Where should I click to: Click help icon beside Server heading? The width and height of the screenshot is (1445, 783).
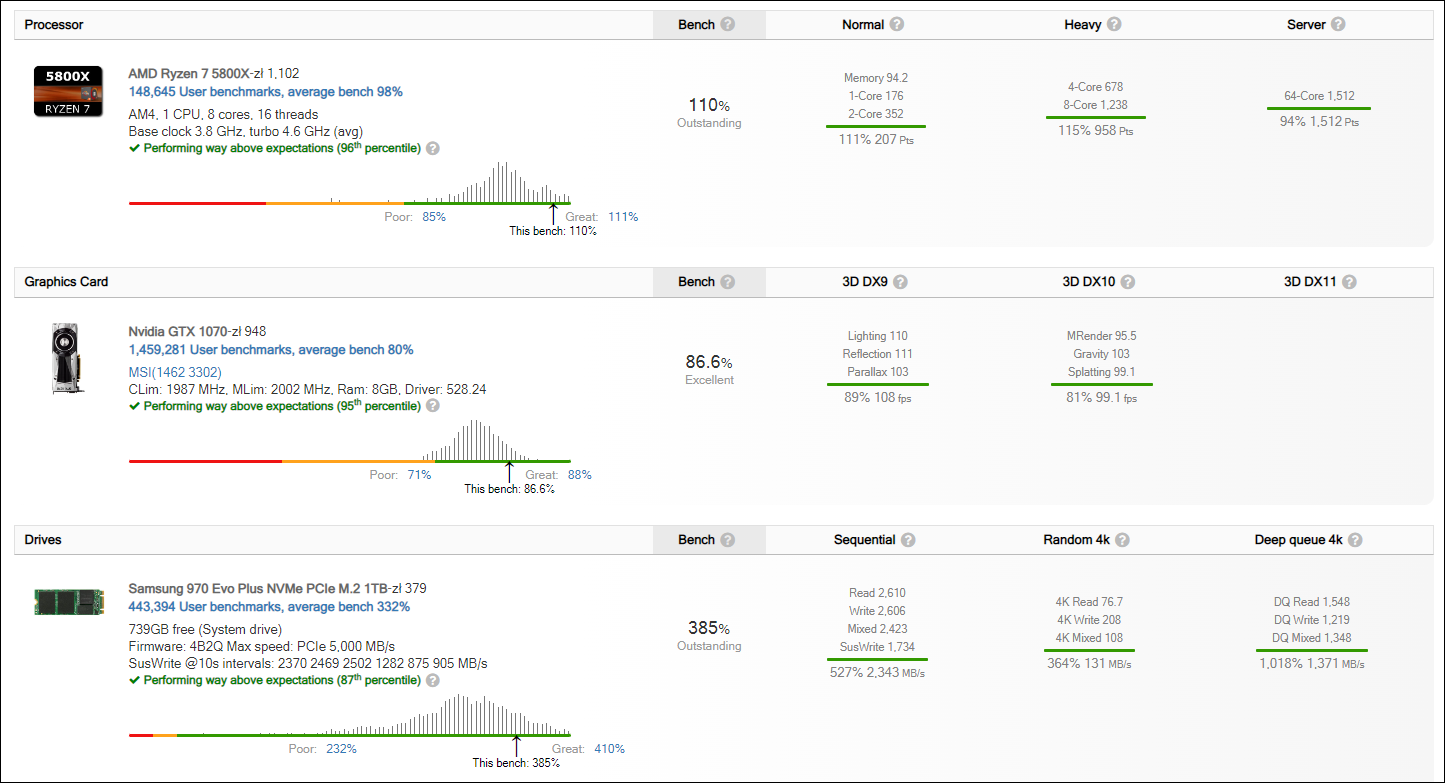(x=1338, y=24)
